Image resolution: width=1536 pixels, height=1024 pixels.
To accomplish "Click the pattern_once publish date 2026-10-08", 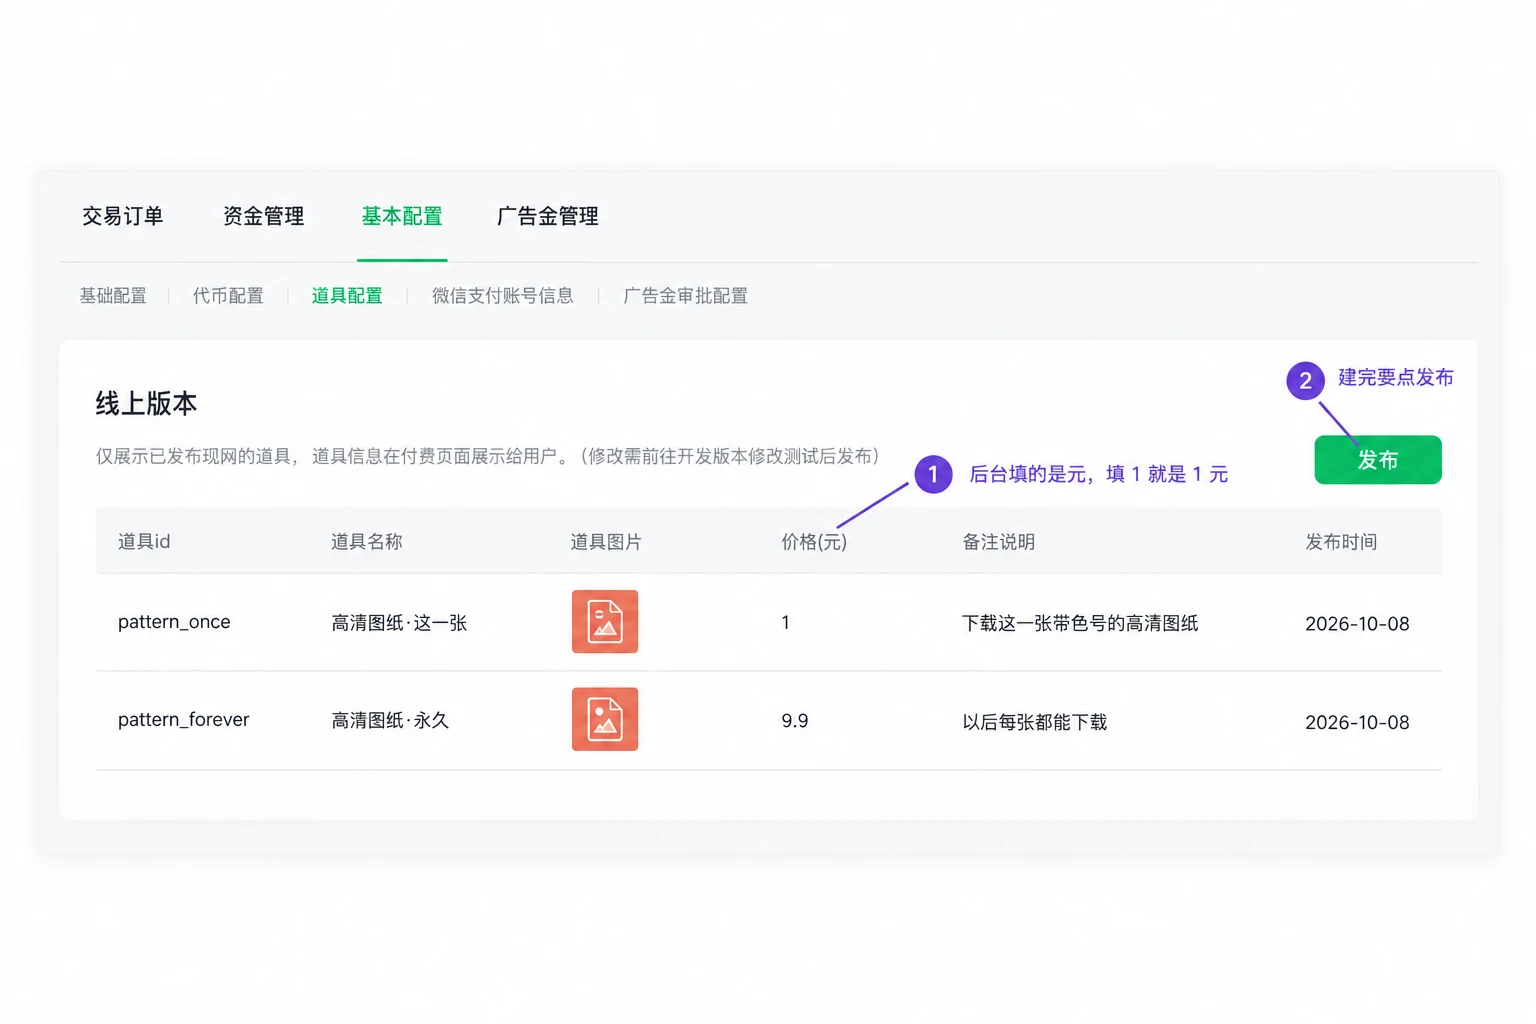I will click(1357, 624).
